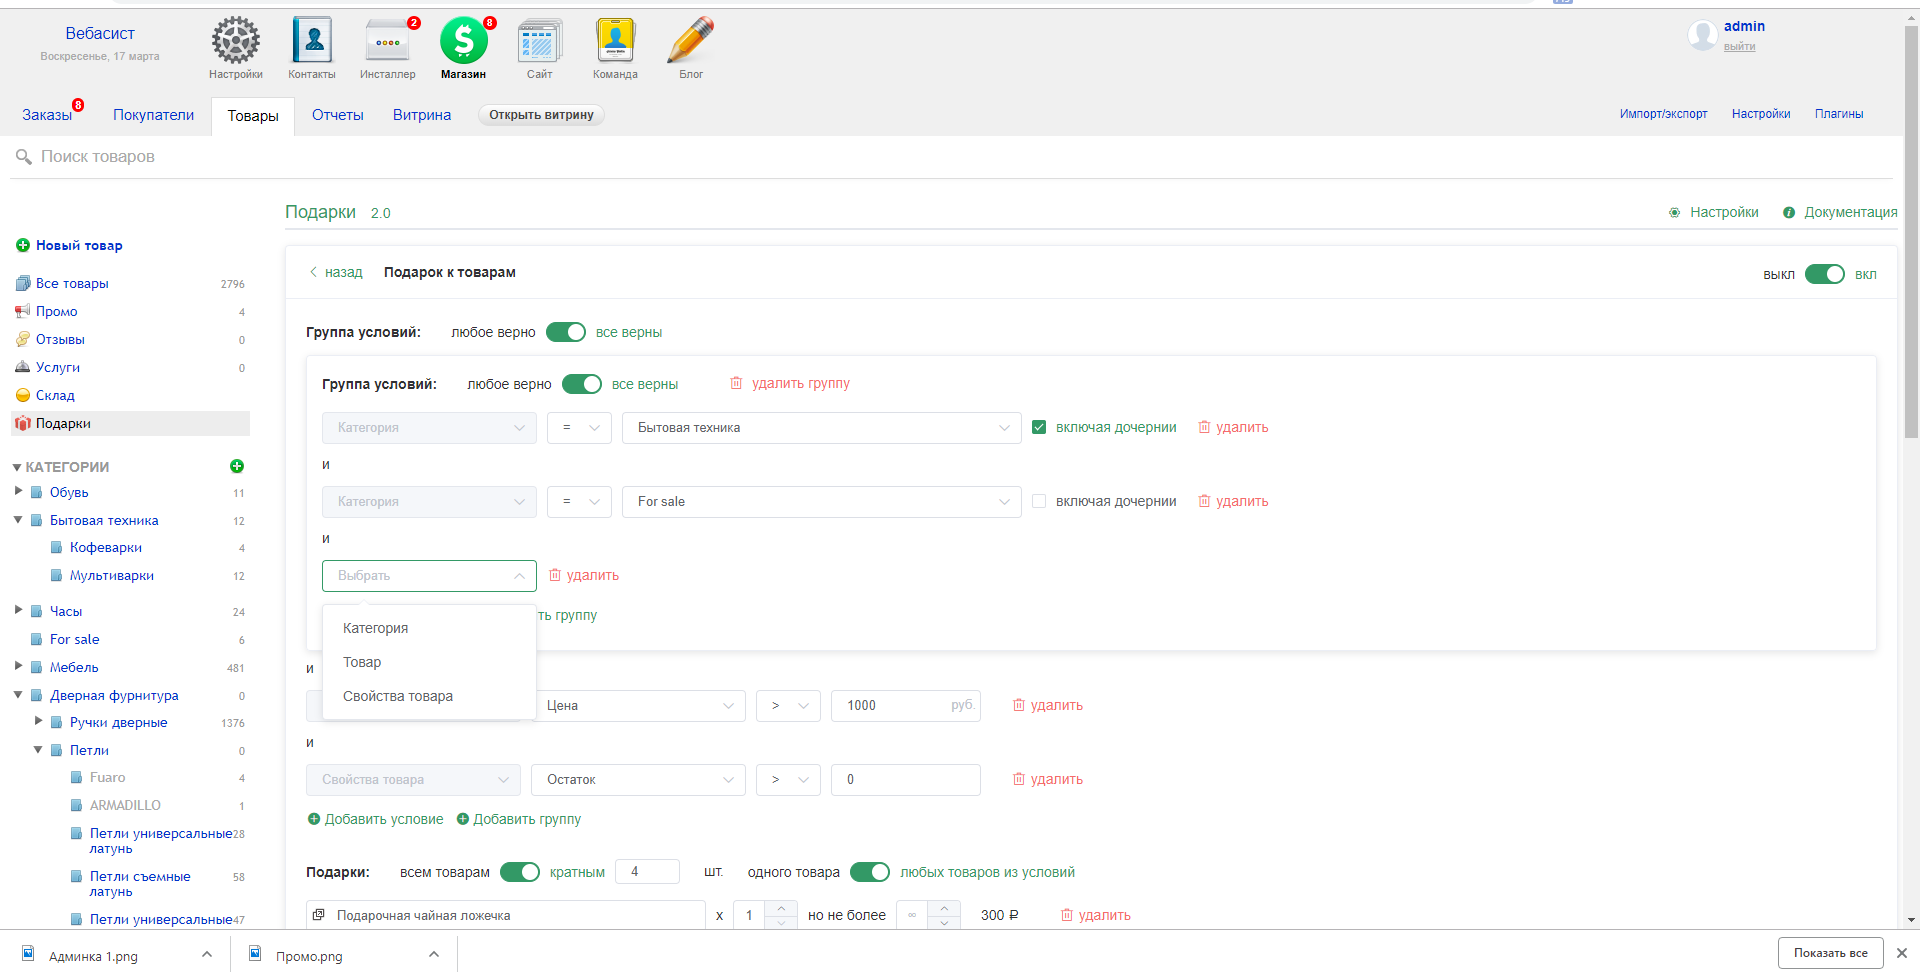Click trash icon in Бытовая техника condition row
Screen dimensions: 1920x978
click(x=1204, y=427)
